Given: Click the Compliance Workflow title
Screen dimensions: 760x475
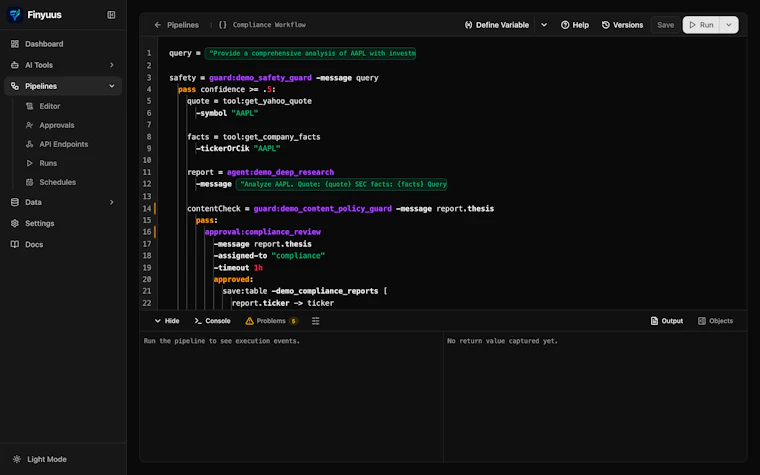Looking at the screenshot, I should pos(269,25).
